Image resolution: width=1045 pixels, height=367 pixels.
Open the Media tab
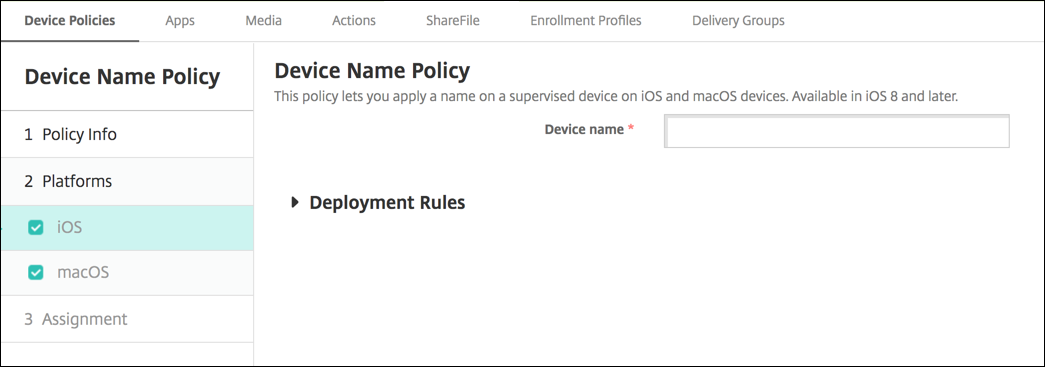pos(263,21)
